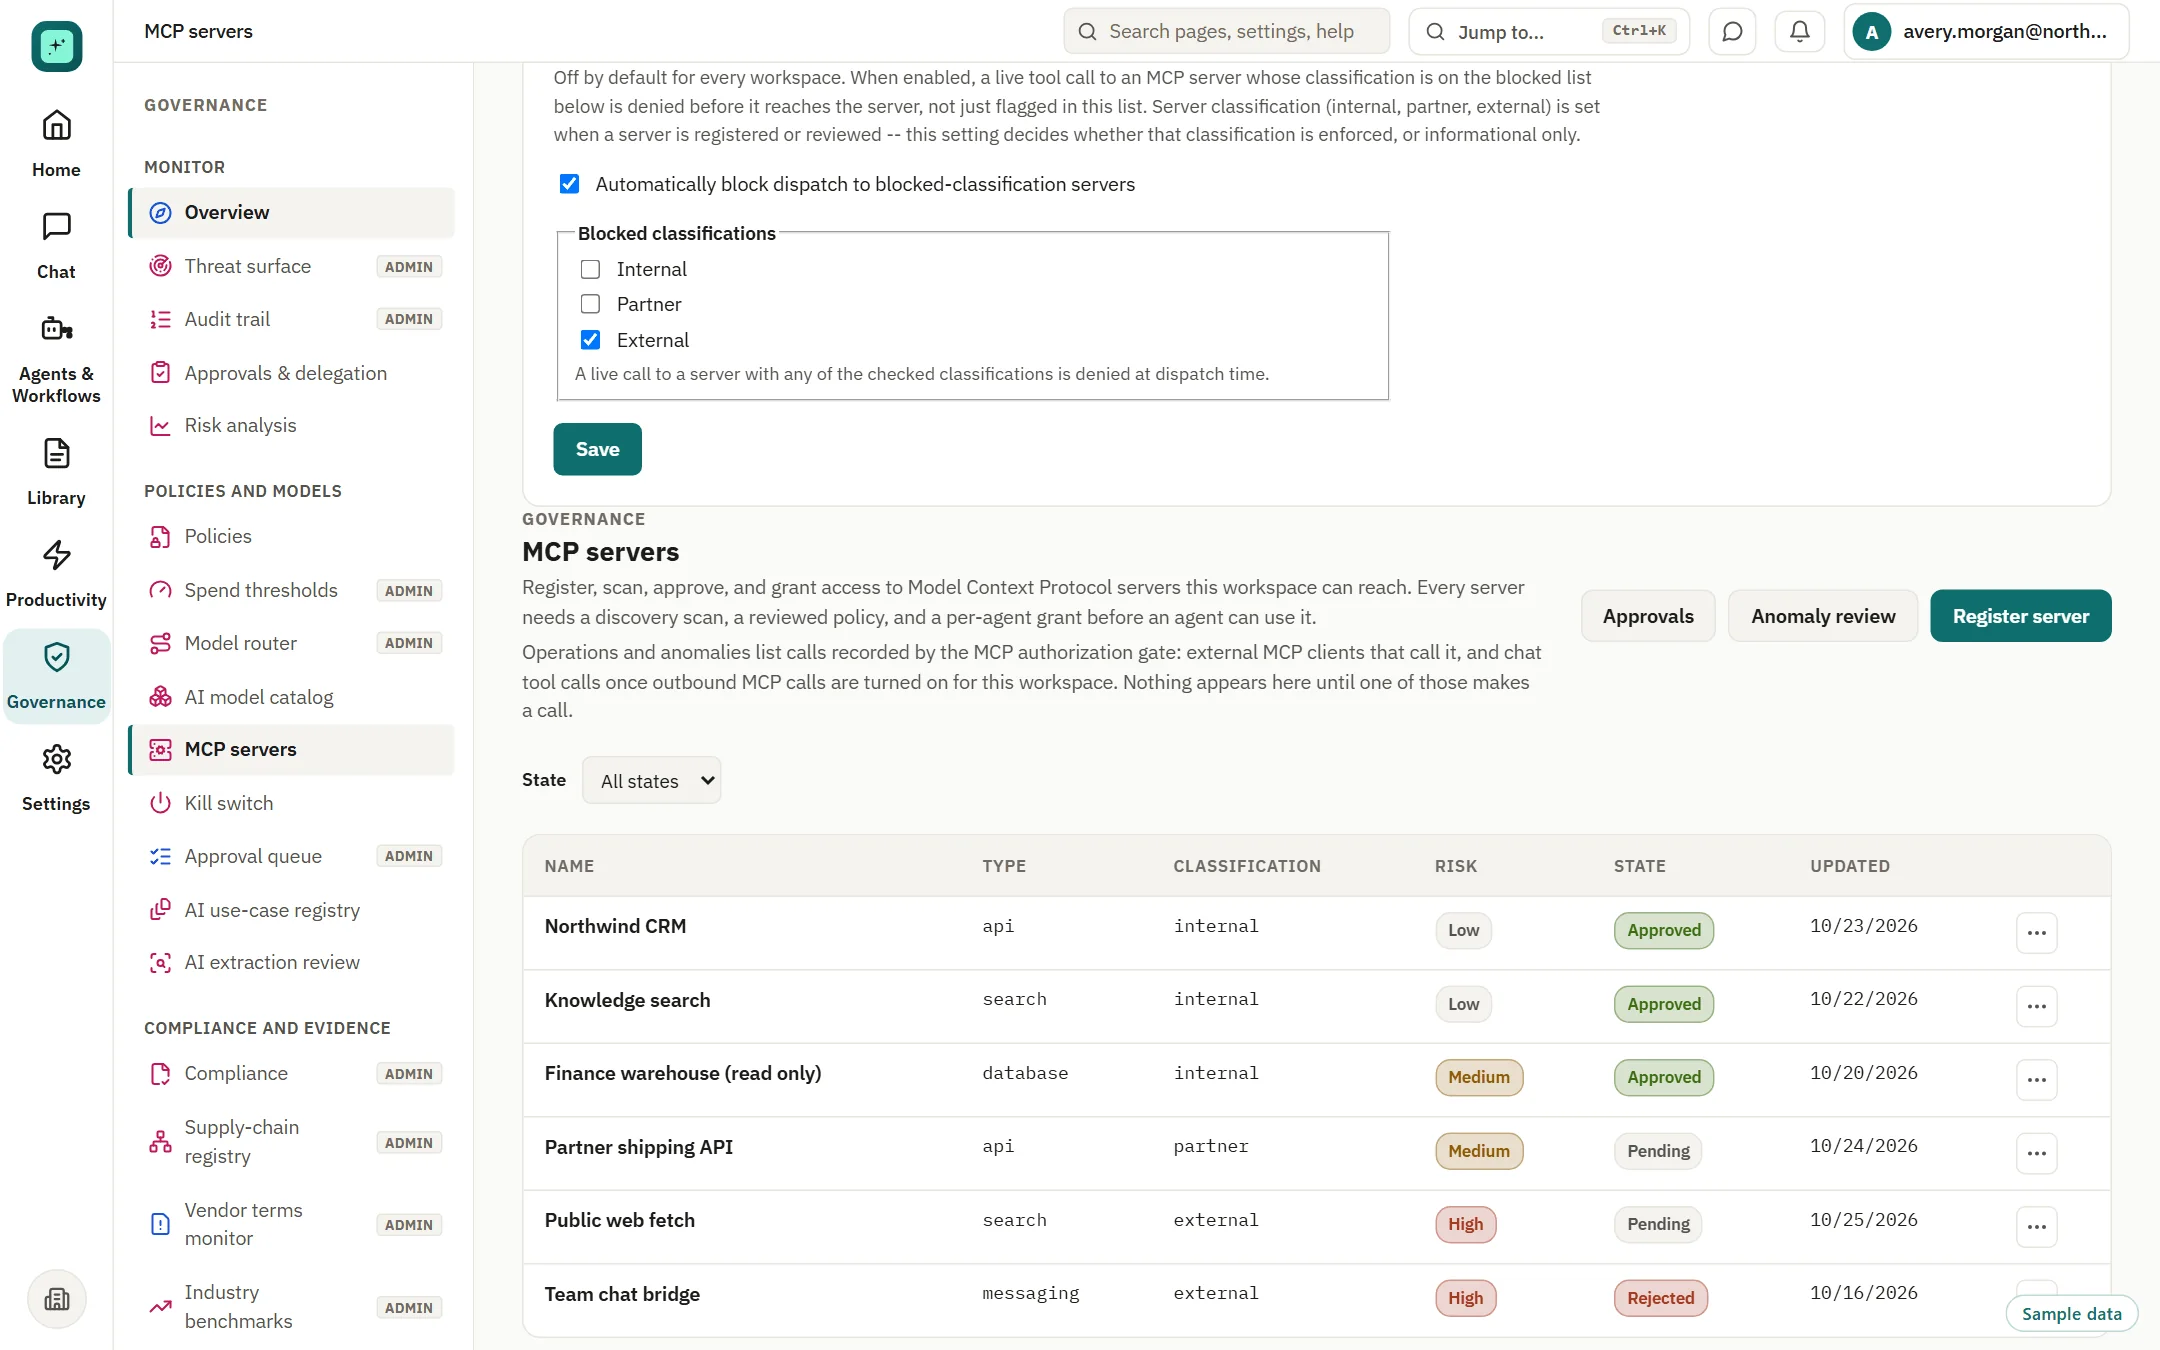
Task: Open the feedback chat bubble icon
Action: pos(1732,31)
